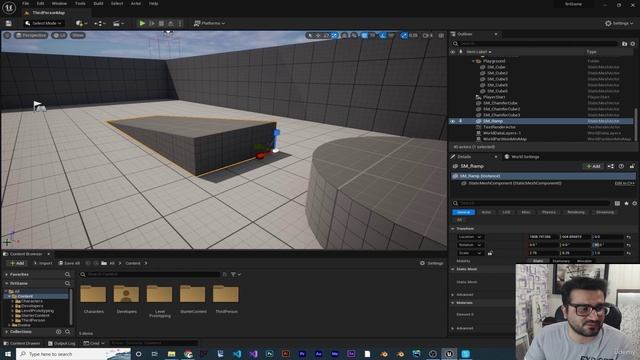Open Visual Studio Code from the taskbar
Viewport: 640px width, 360px height.
coord(237,354)
